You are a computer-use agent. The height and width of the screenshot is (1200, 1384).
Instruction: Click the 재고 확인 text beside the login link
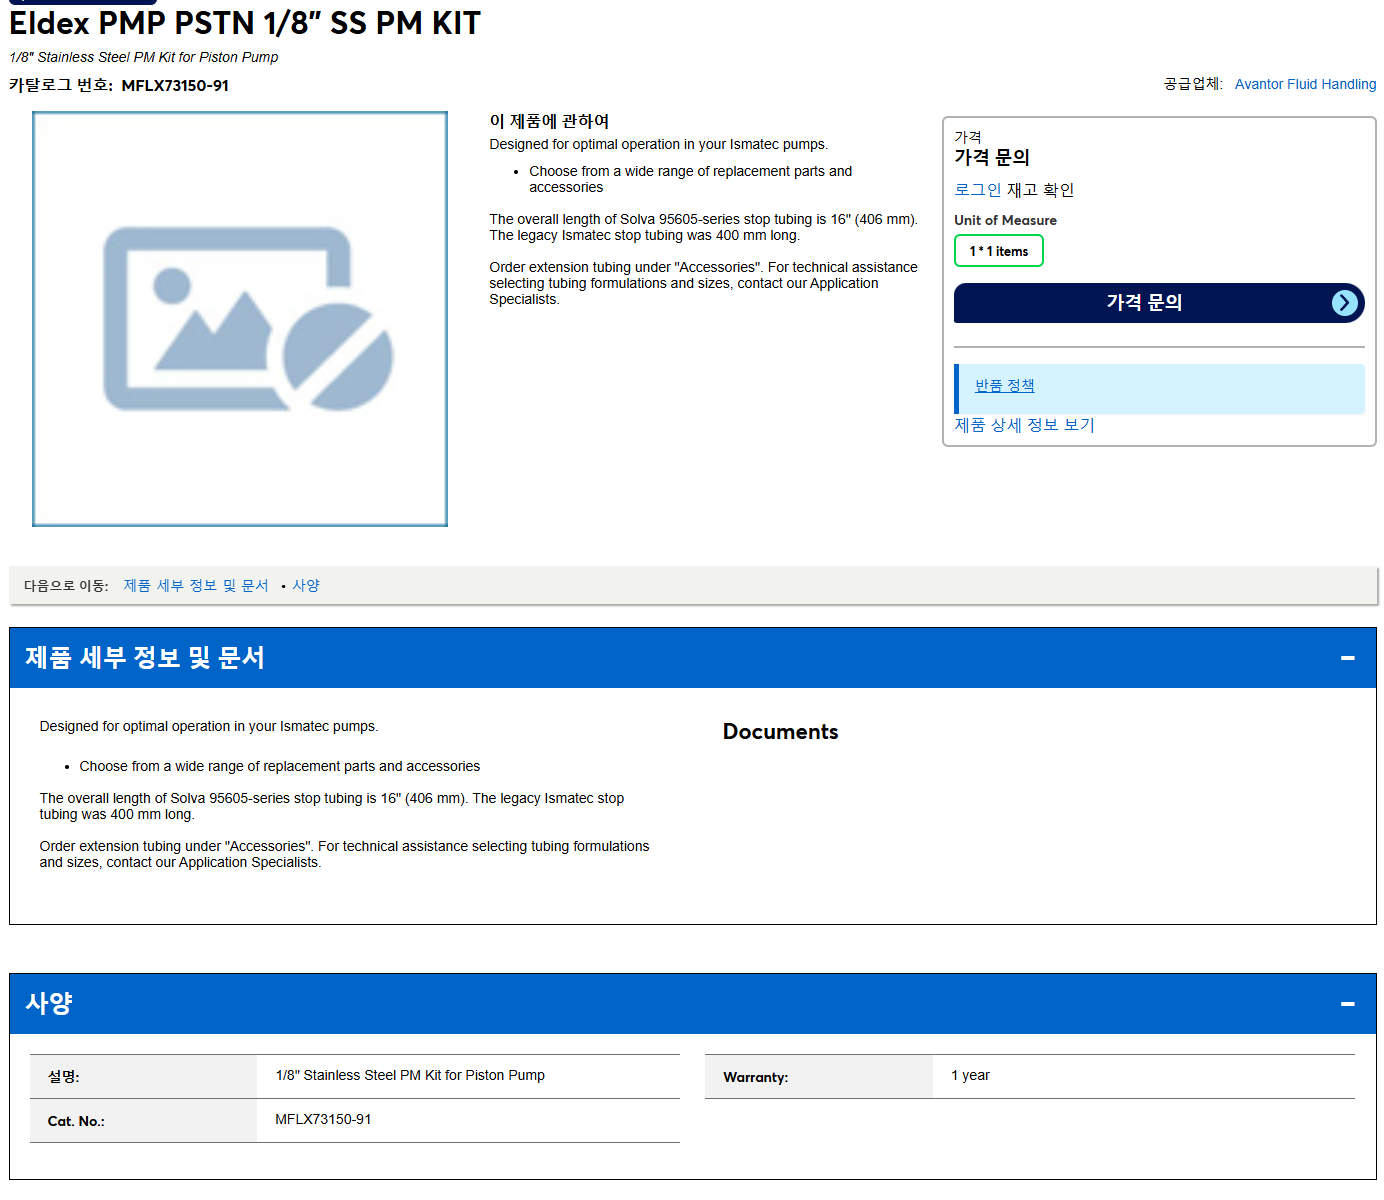coord(1040,190)
